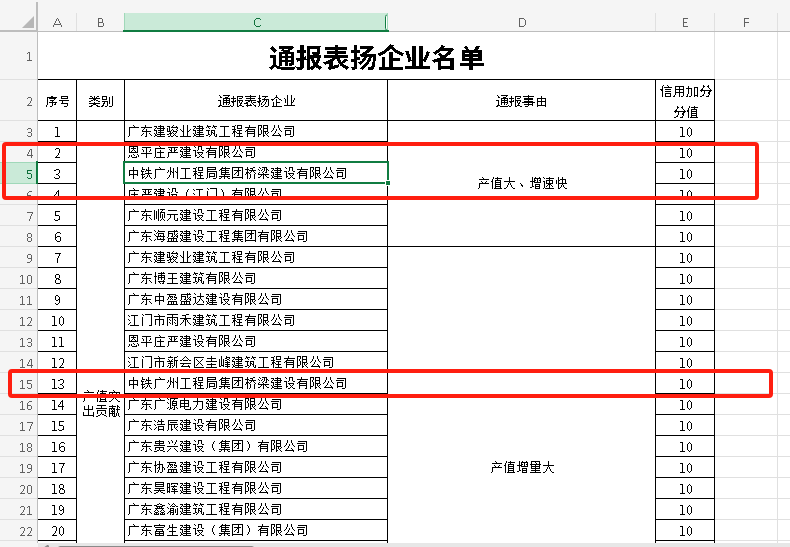Select cell 广东协盈建设工程有限公司
This screenshot has width=790, height=547.
[256, 467]
